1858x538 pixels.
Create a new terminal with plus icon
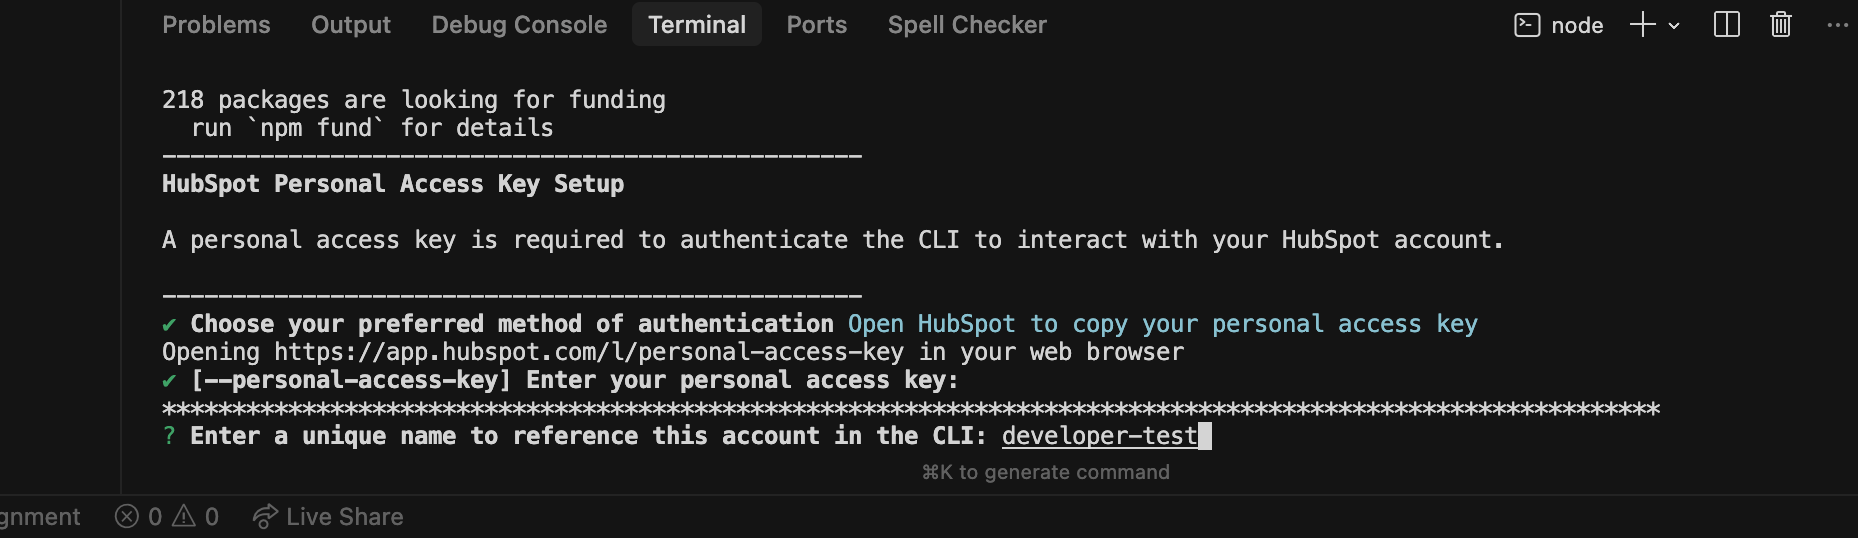(x=1642, y=25)
